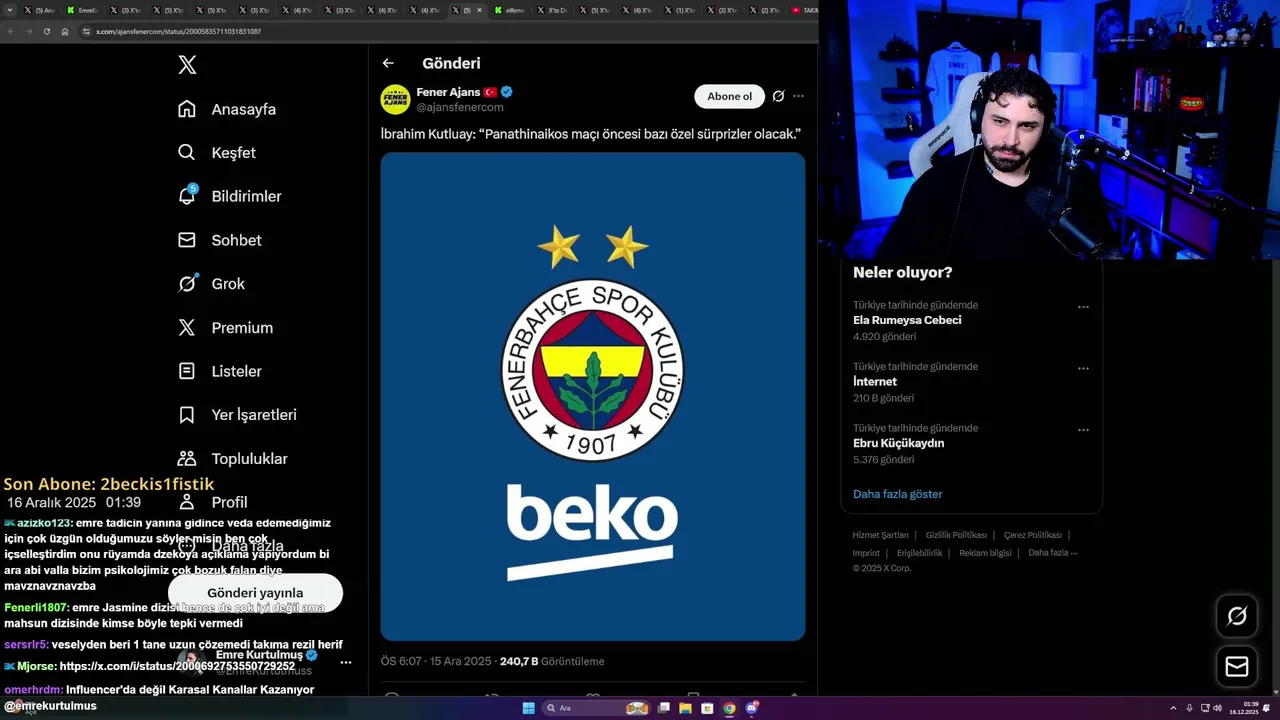Open site information icon in address bar

click(87, 31)
